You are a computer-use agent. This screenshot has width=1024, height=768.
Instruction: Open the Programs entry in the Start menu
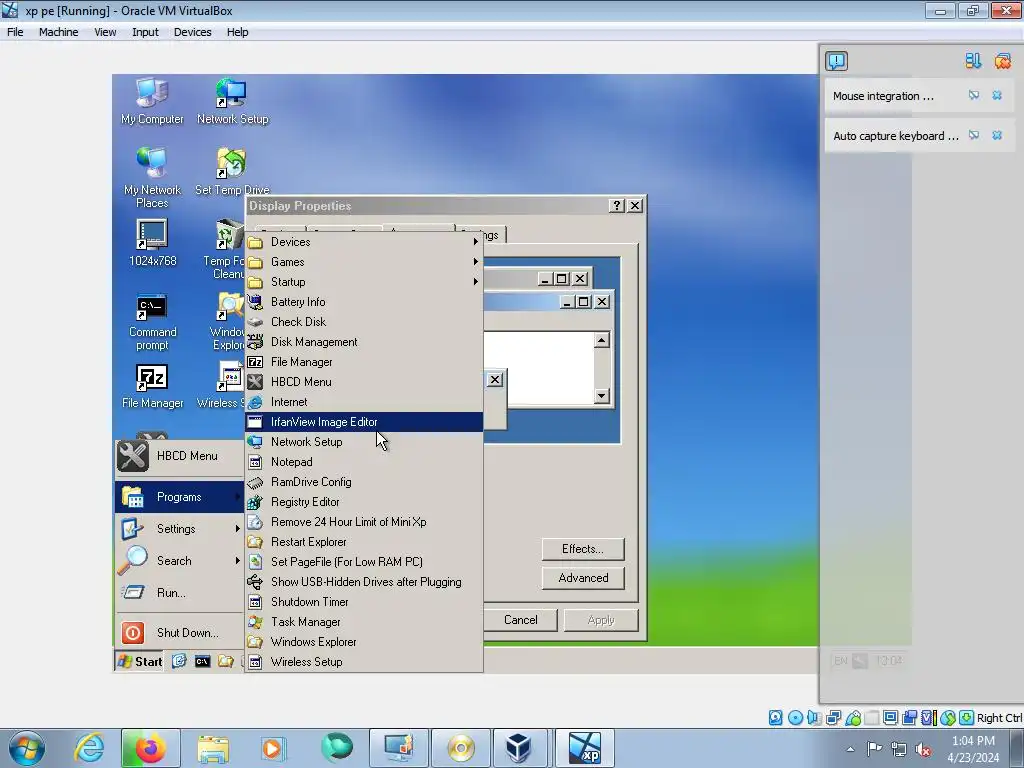pos(180,497)
